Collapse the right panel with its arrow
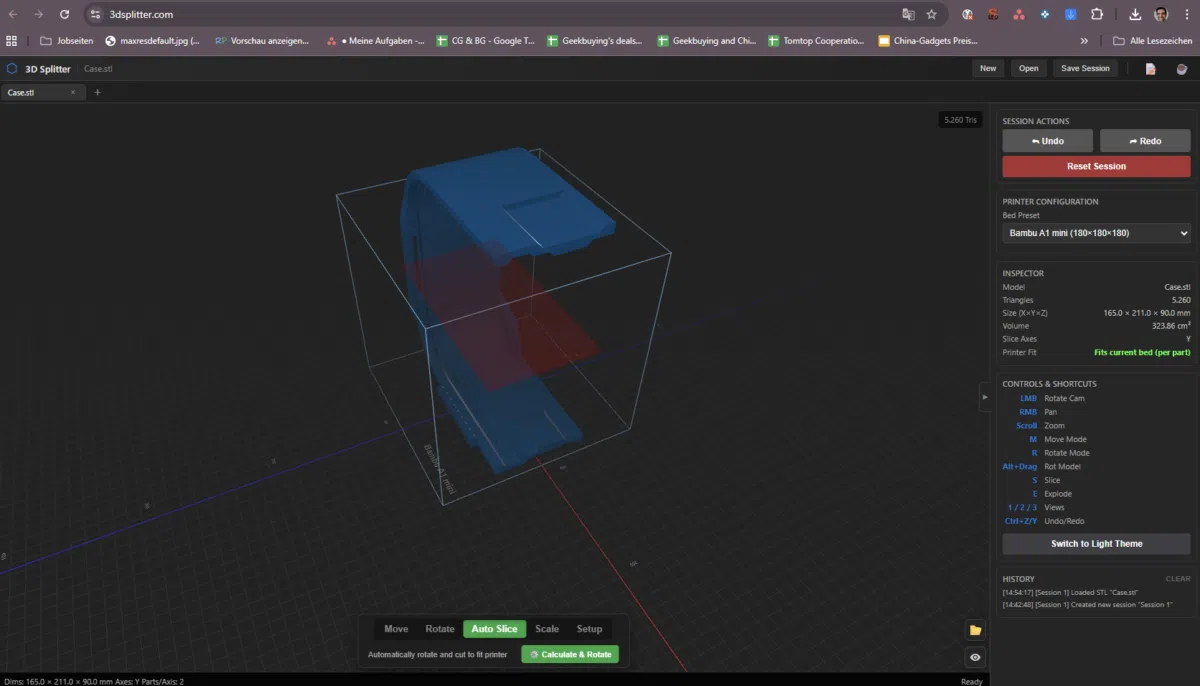 (x=984, y=397)
